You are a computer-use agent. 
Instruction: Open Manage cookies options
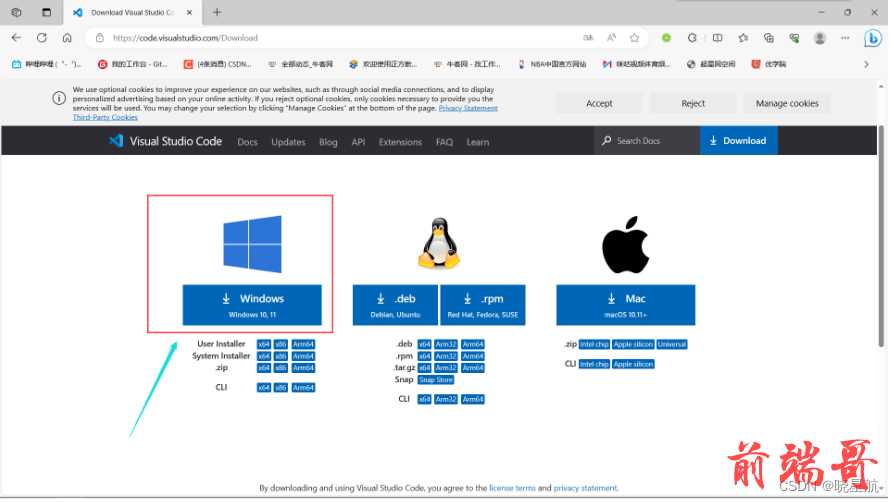tap(787, 103)
